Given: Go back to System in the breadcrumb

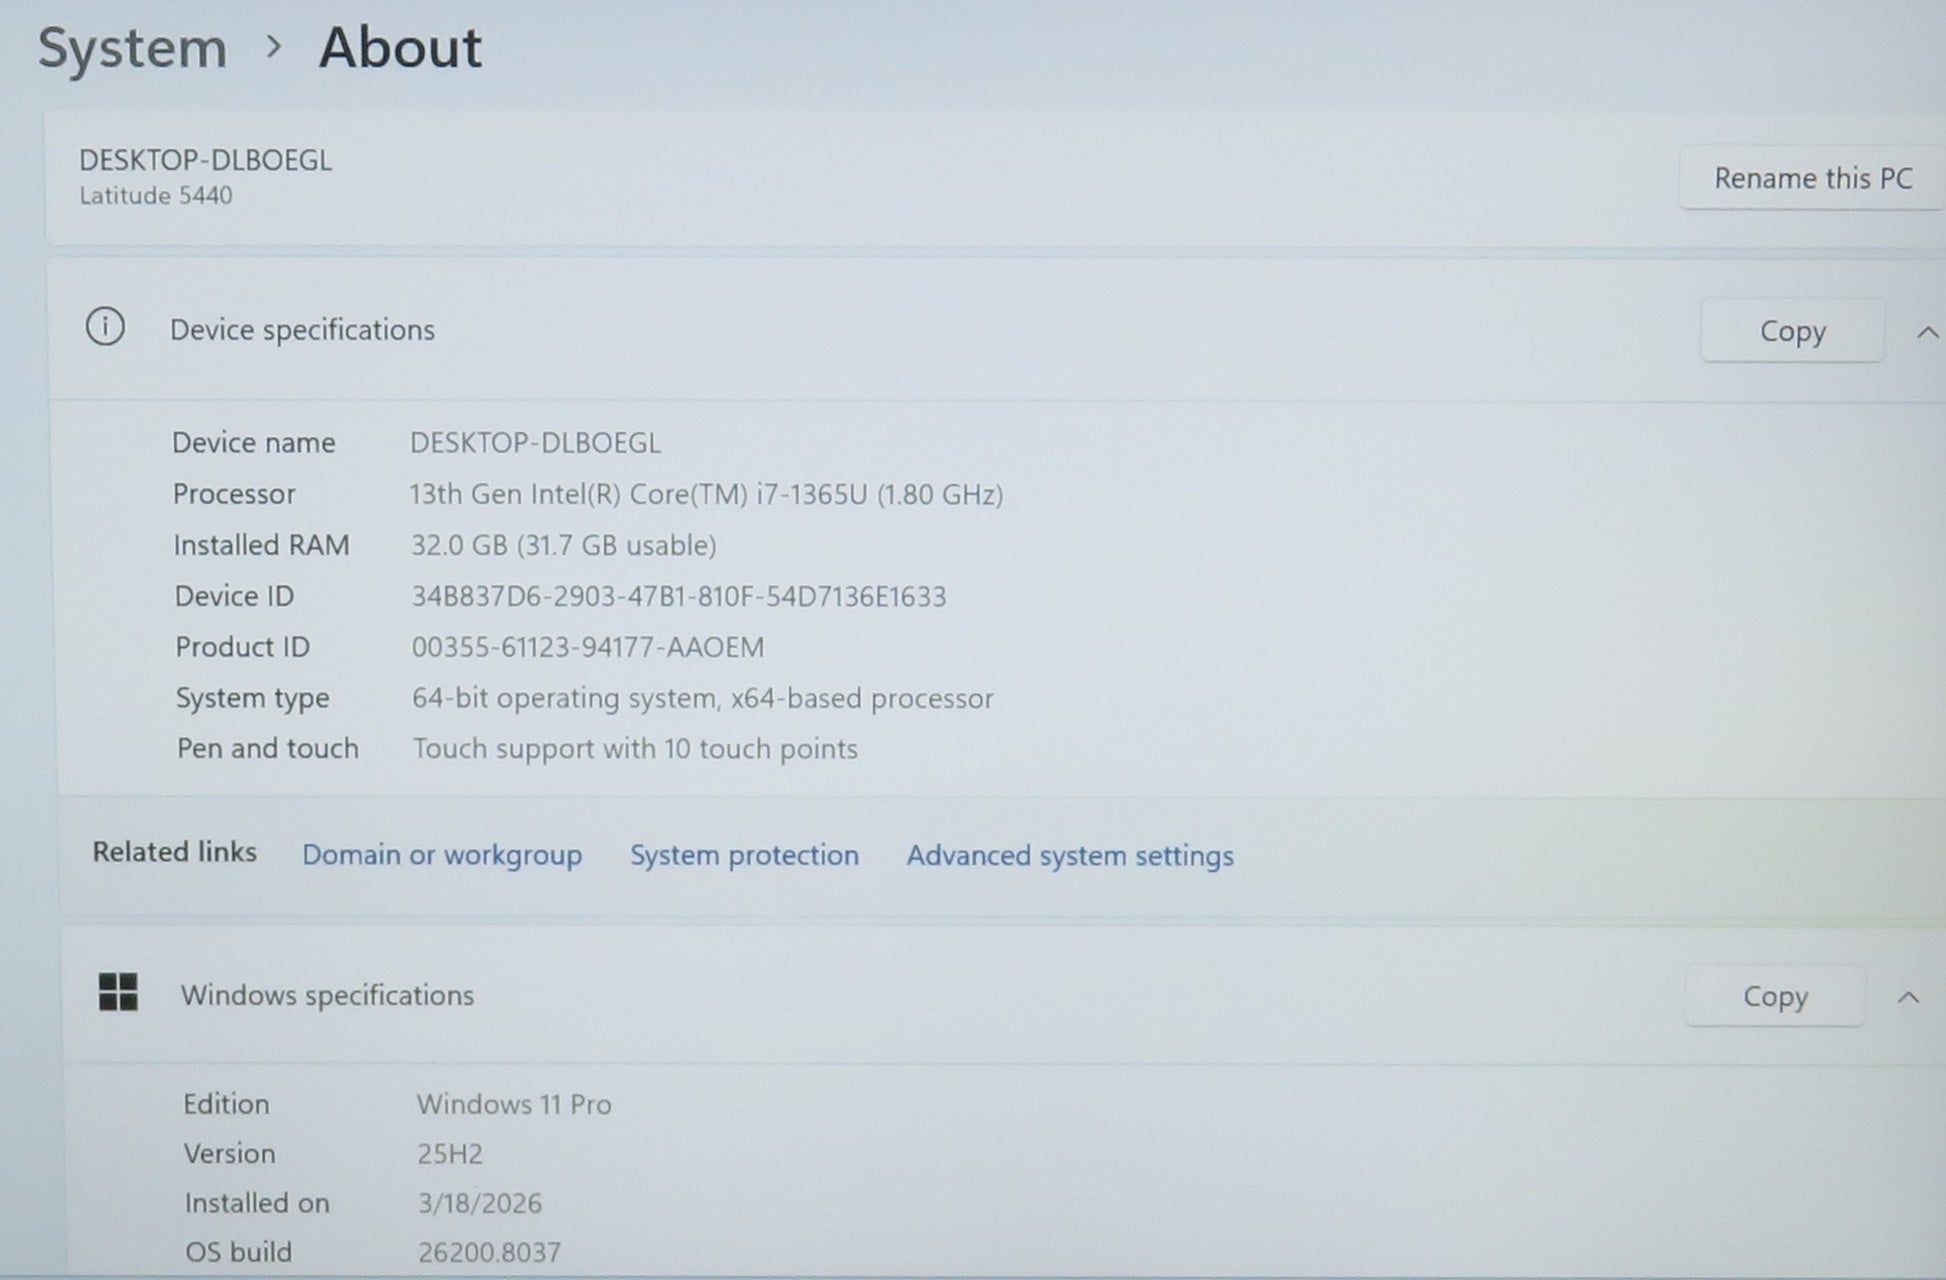Looking at the screenshot, I should [x=132, y=47].
